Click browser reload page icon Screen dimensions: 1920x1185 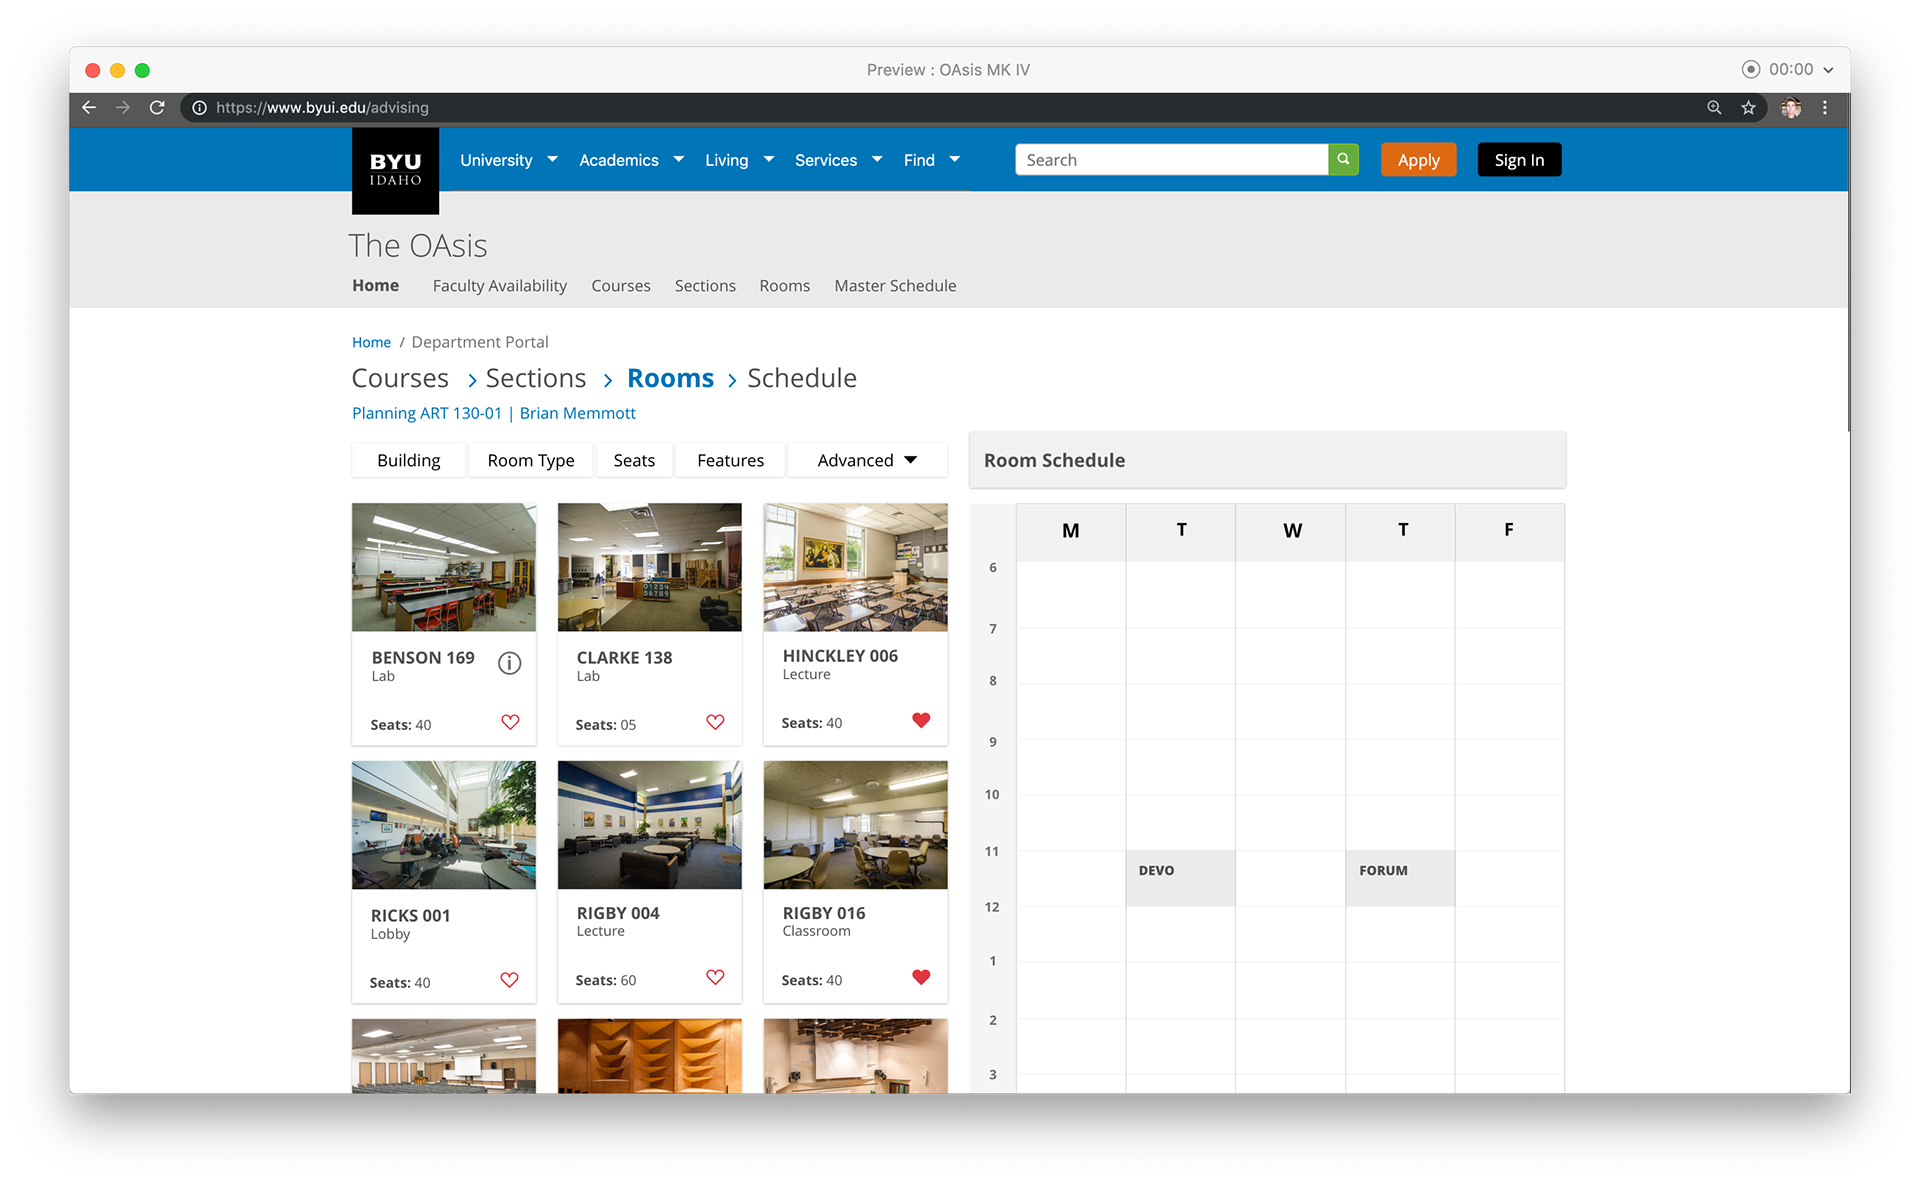click(157, 108)
